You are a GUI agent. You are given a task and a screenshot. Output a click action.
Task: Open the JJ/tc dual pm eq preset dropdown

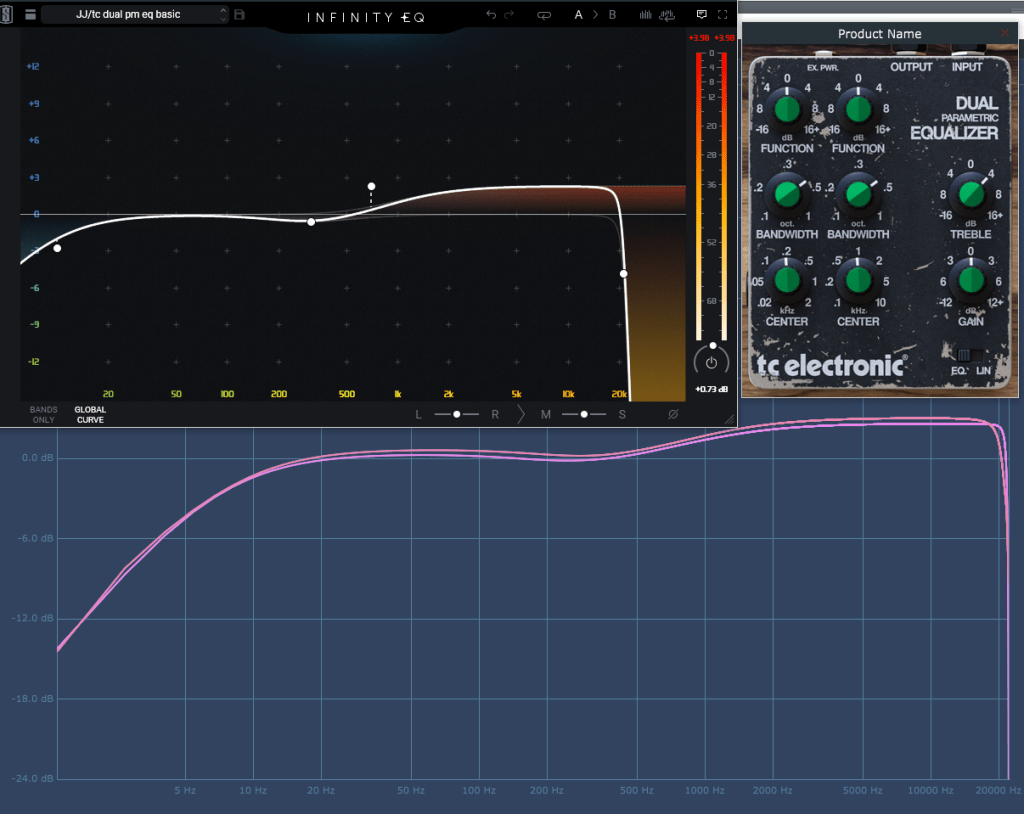pos(128,15)
